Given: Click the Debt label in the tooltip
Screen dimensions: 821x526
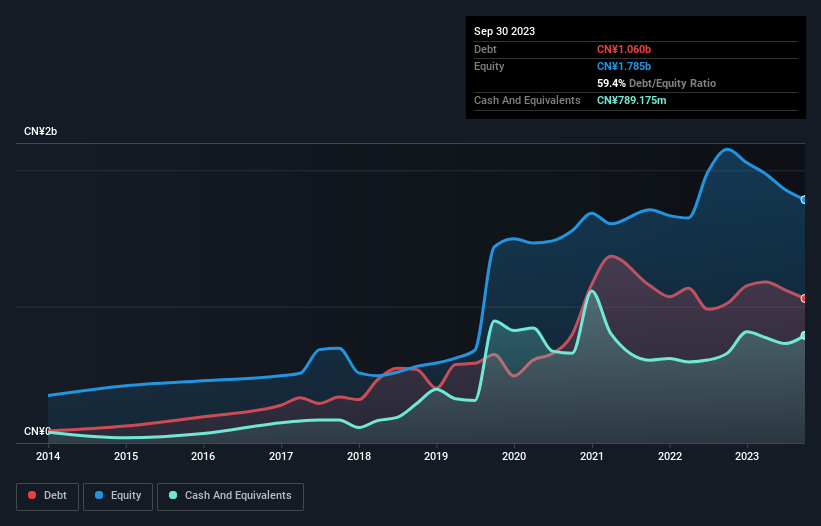Looking at the screenshot, I should click(485, 49).
